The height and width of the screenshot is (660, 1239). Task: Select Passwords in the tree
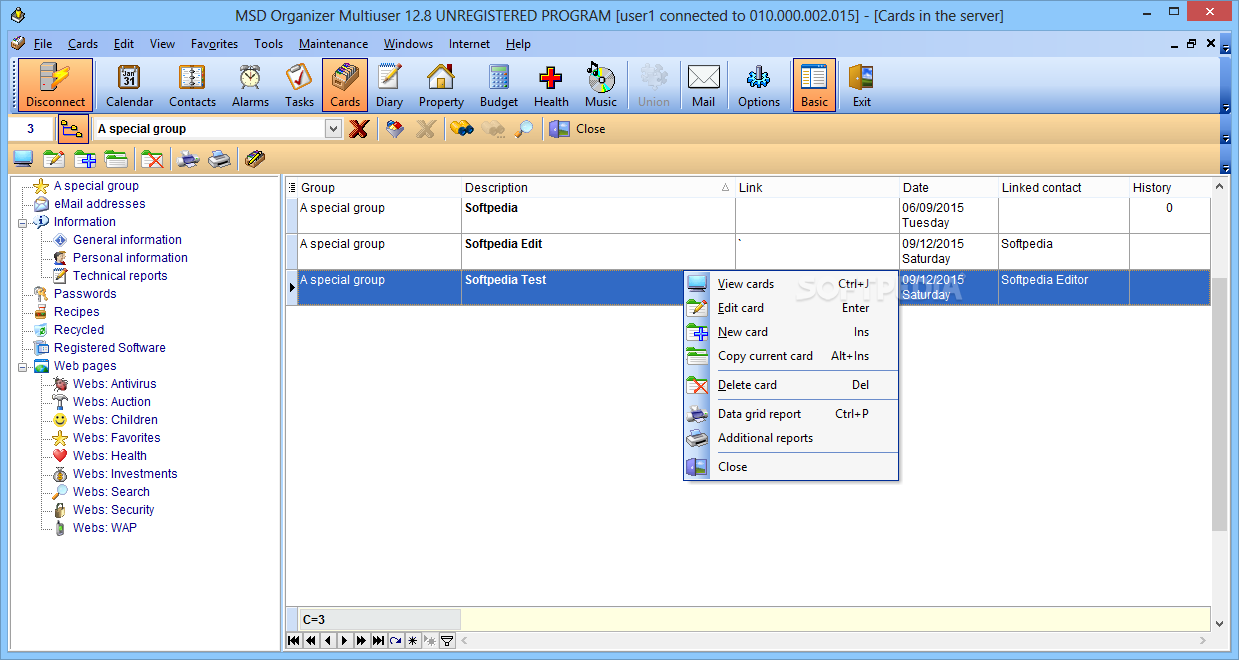click(85, 294)
